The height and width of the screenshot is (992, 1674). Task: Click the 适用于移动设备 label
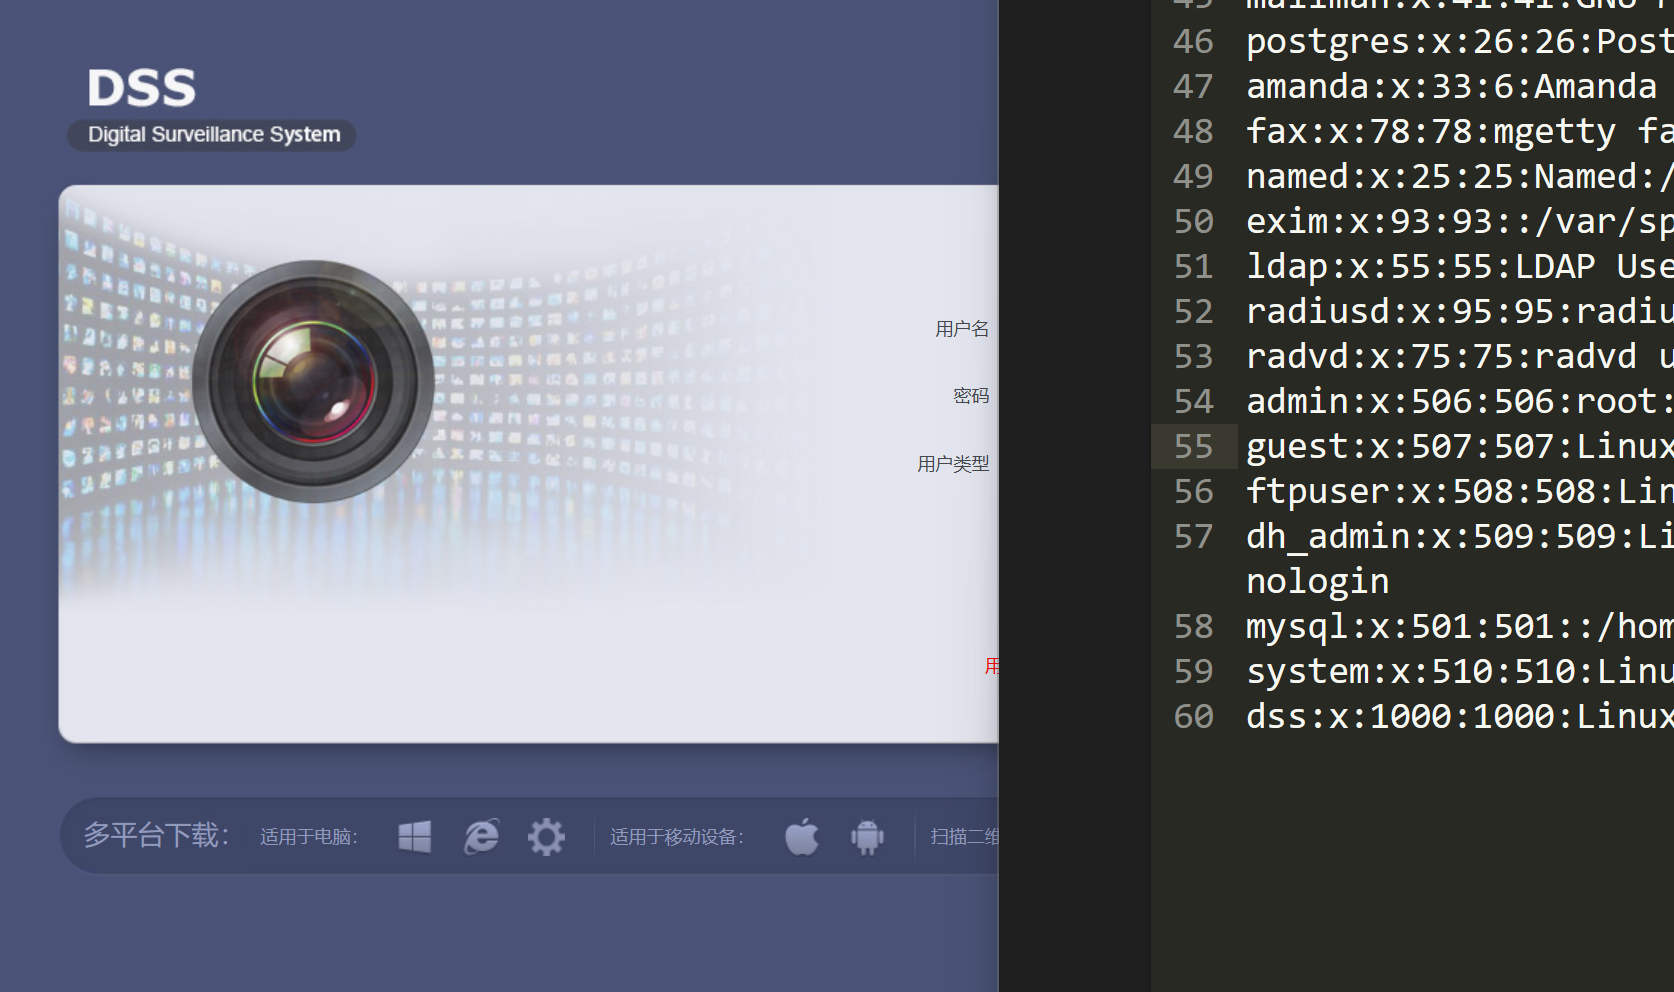pos(677,837)
